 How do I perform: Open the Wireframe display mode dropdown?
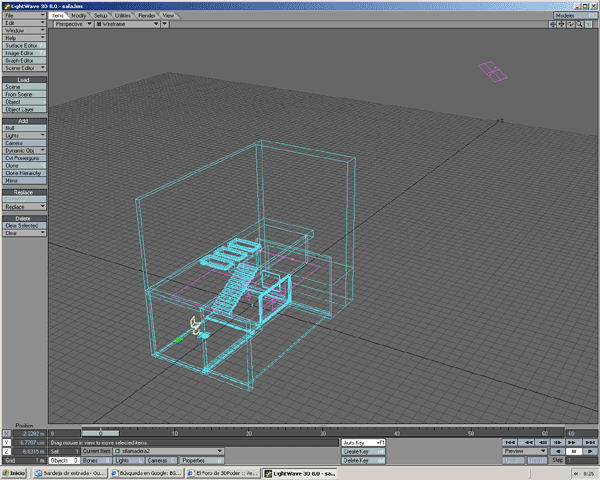pos(127,24)
